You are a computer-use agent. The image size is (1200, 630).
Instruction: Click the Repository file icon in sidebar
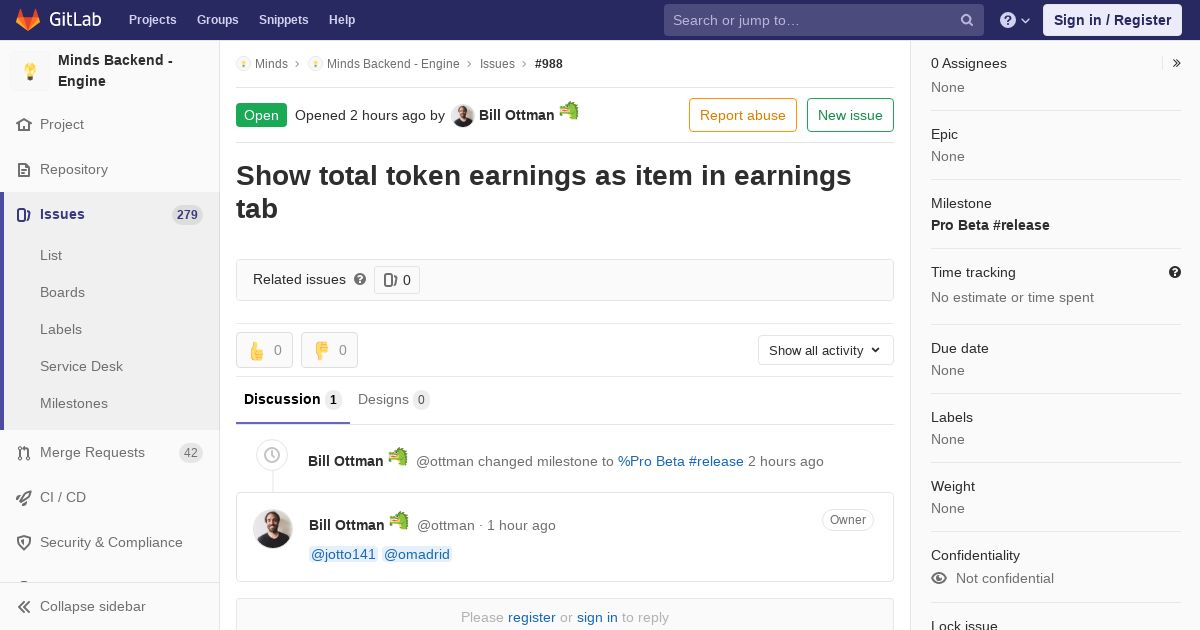pos(24,170)
